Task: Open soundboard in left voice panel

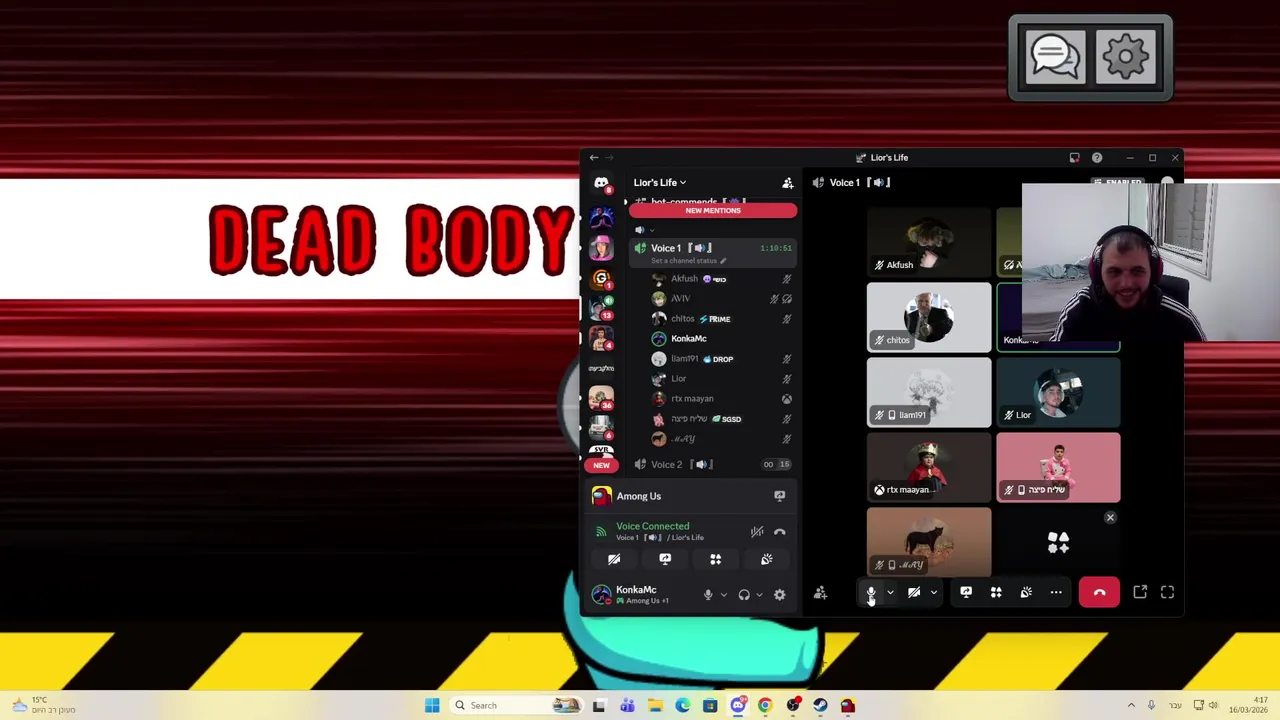Action: click(766, 559)
